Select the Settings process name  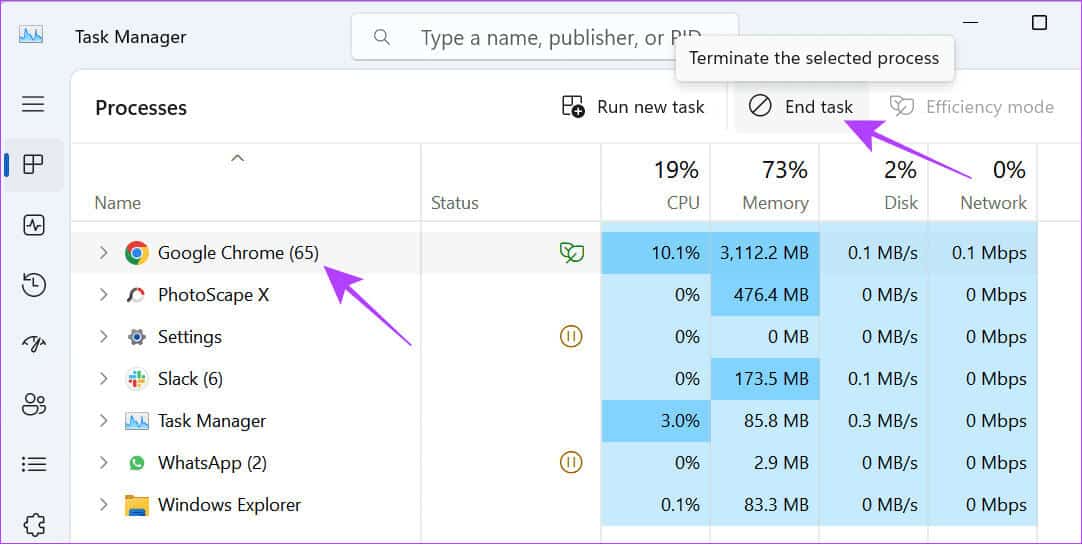click(x=190, y=337)
